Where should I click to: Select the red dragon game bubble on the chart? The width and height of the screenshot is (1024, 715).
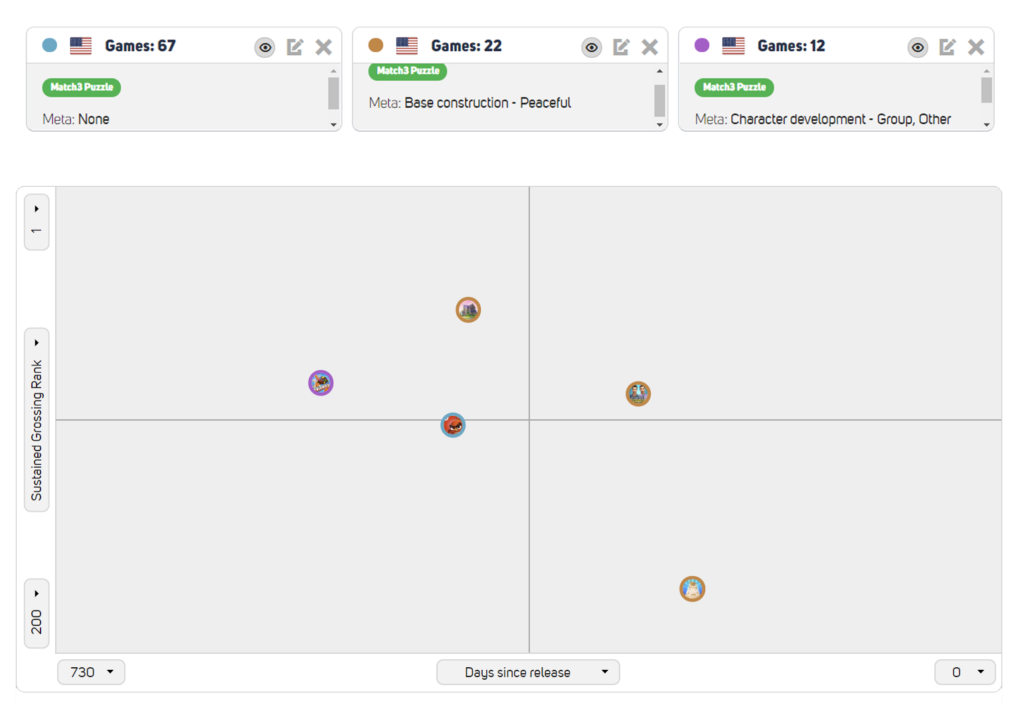click(452, 425)
